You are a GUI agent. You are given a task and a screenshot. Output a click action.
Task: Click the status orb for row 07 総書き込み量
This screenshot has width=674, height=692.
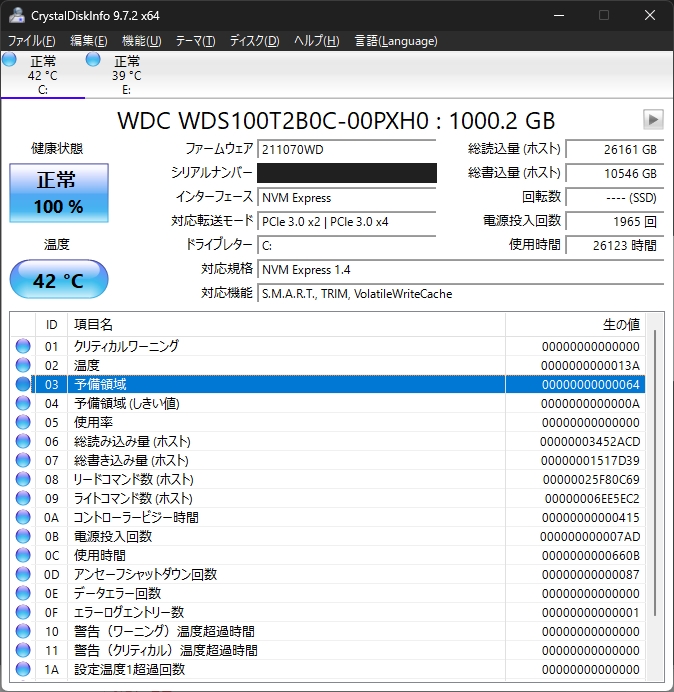point(23,460)
